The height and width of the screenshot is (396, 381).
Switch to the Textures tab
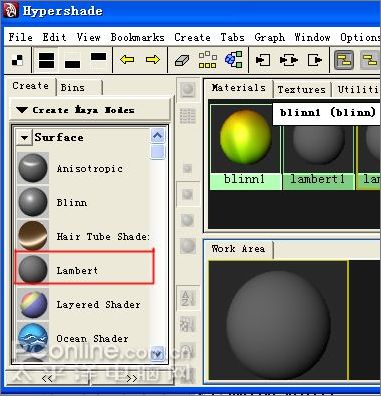301,90
